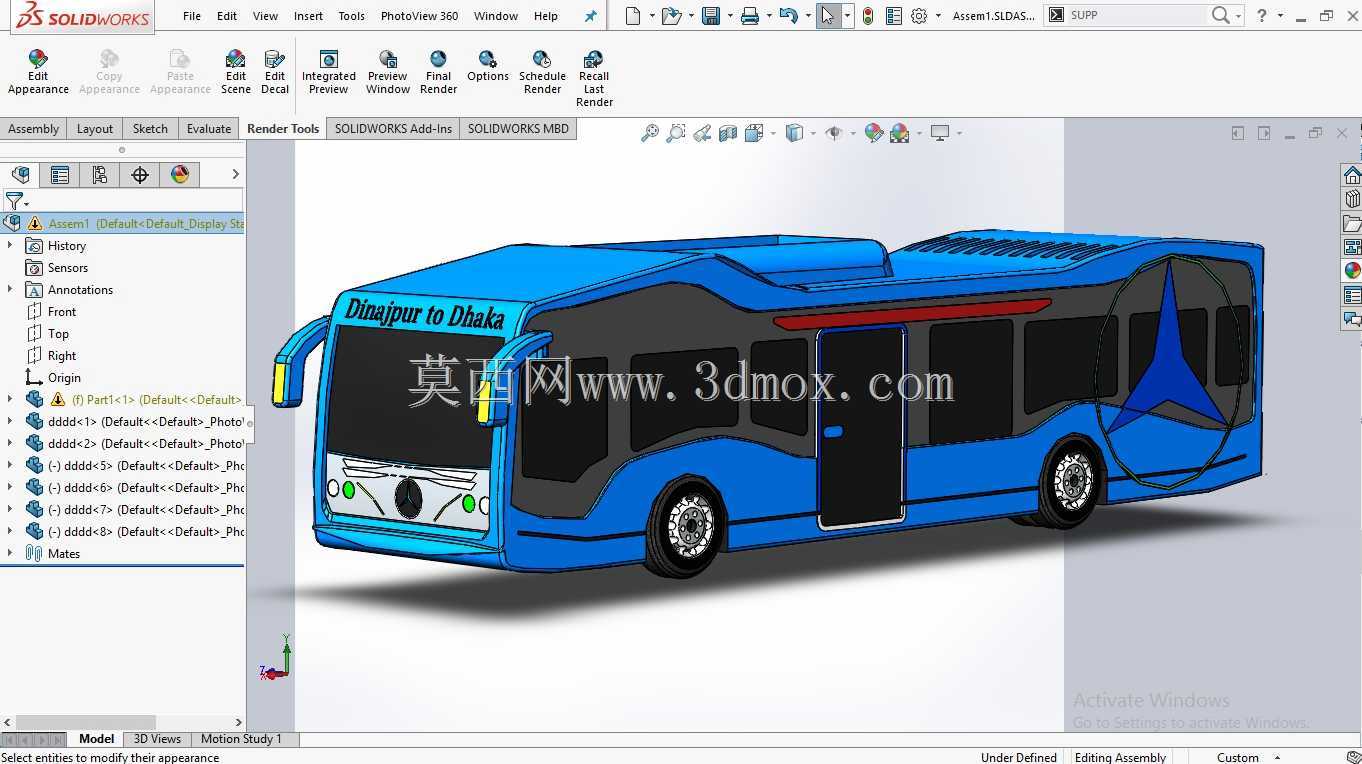
Task: Switch to the Evaluate tab
Action: (x=209, y=128)
